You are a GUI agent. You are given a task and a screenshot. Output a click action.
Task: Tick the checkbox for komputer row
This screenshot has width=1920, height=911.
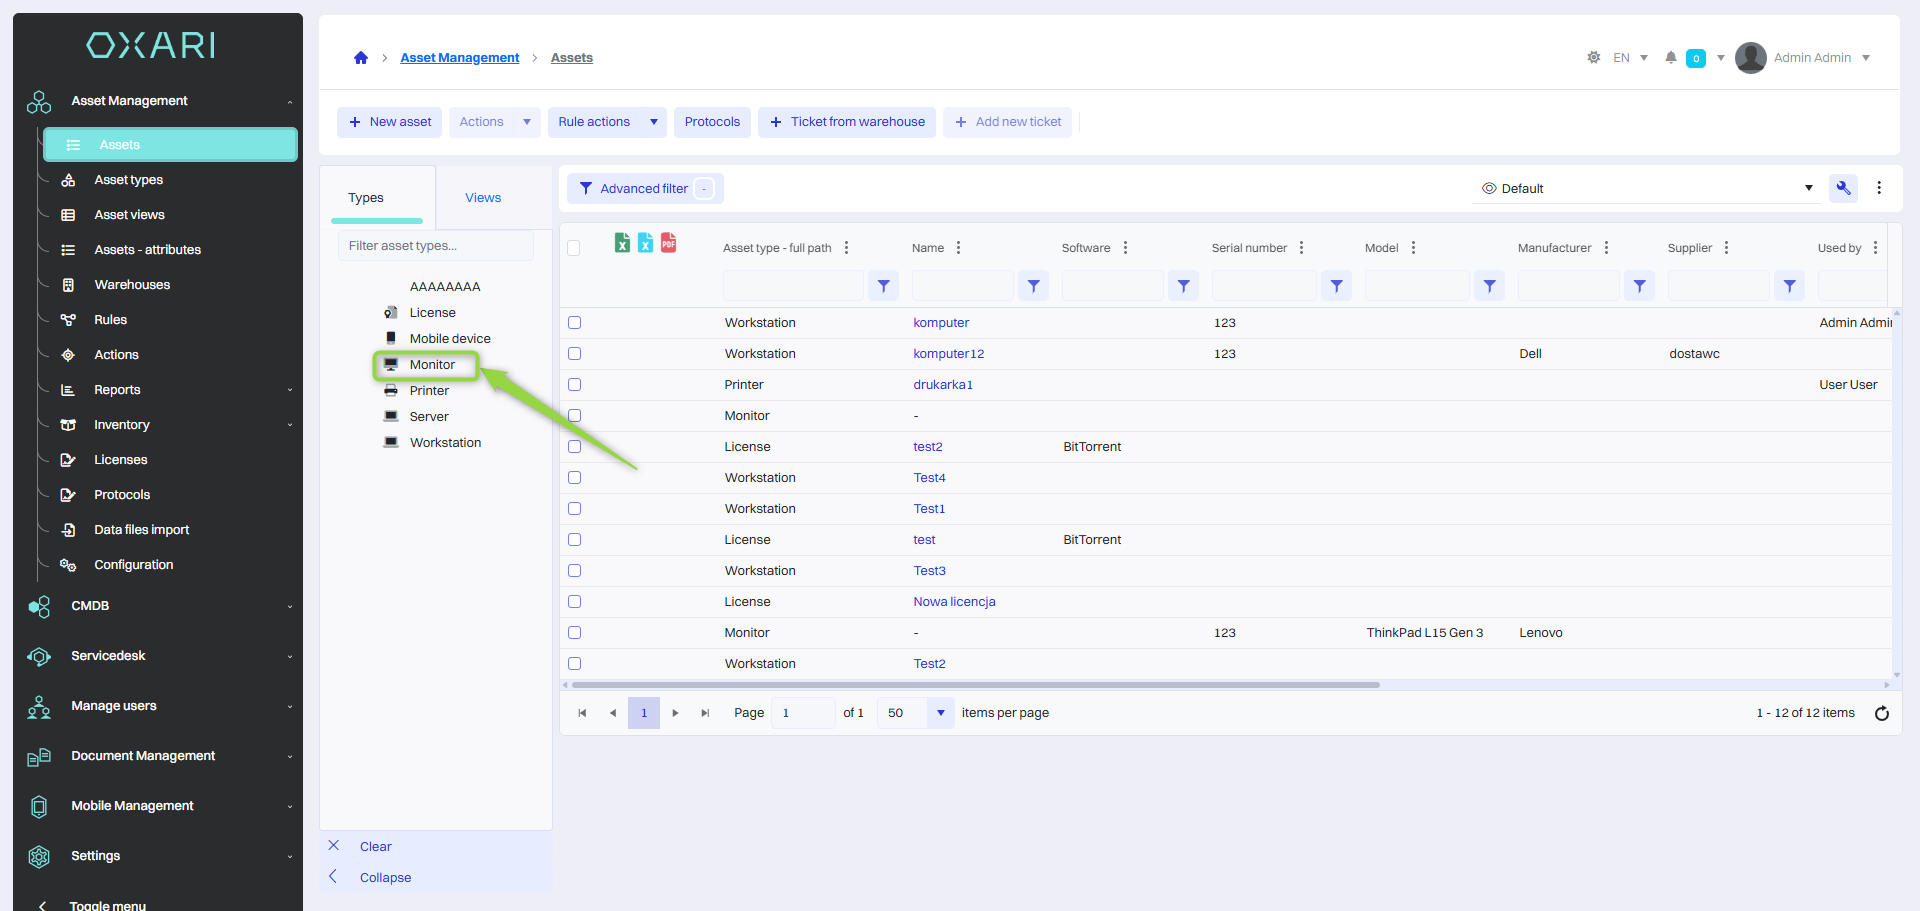click(574, 323)
